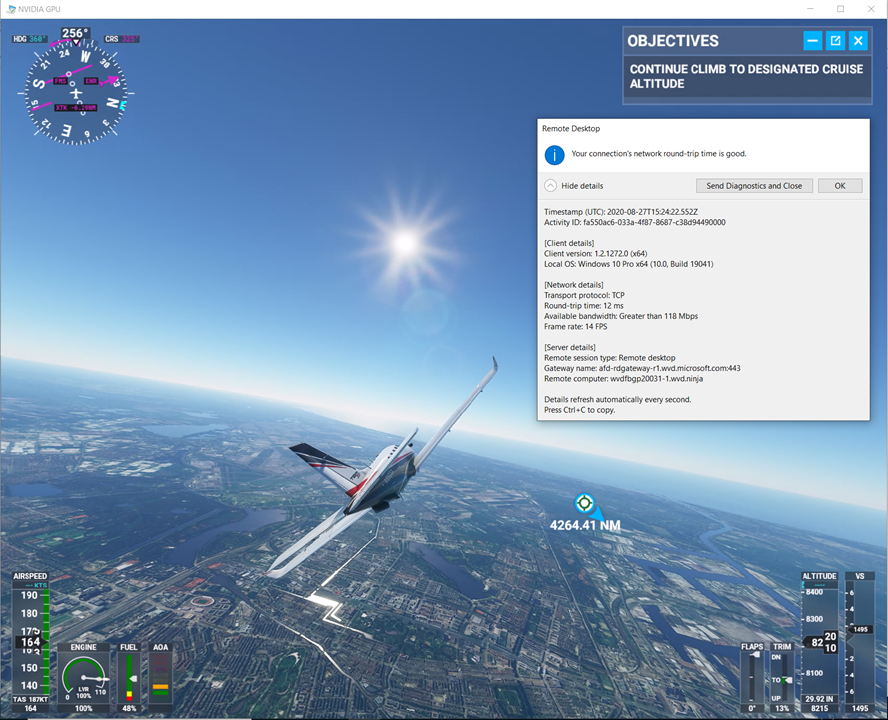Minimize the Objectives panel
Viewport: 888px width, 720px height.
point(813,41)
